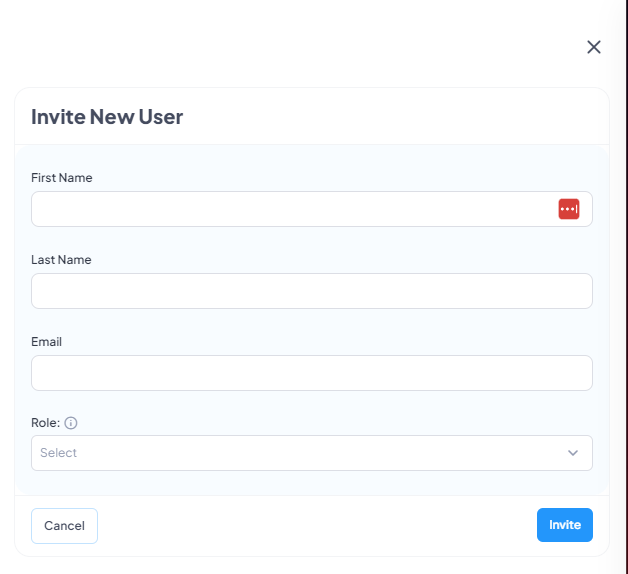Image resolution: width=628 pixels, height=574 pixels.
Task: Click the First Name label
Action: pyautogui.click(x=62, y=177)
